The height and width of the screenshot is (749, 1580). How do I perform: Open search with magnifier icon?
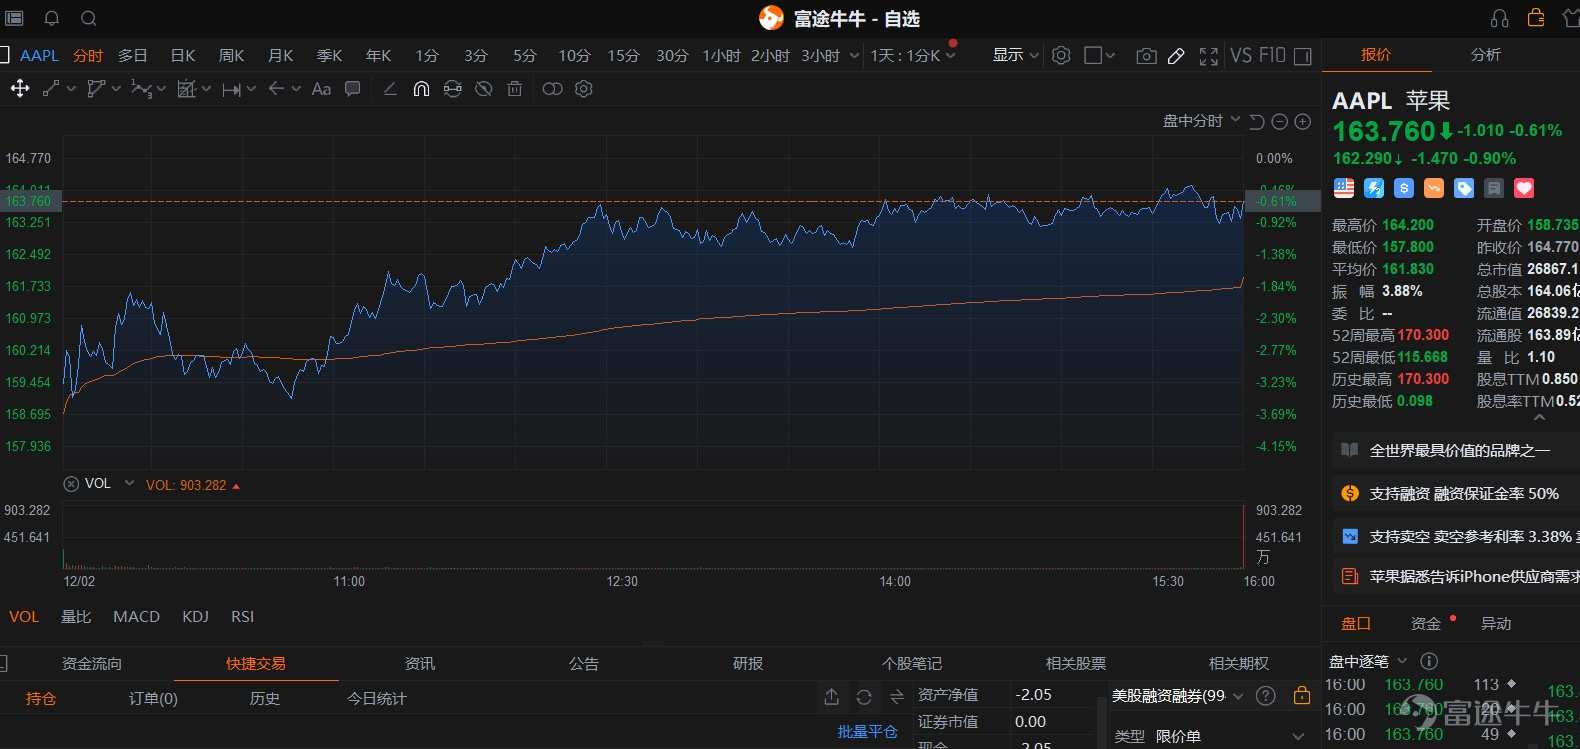[x=88, y=18]
